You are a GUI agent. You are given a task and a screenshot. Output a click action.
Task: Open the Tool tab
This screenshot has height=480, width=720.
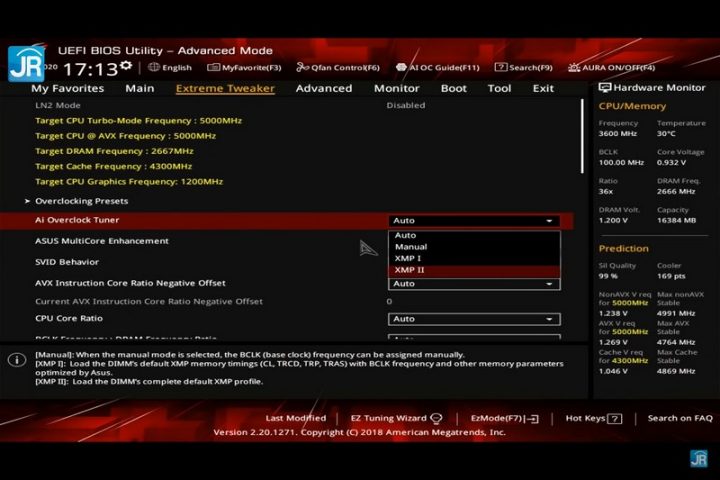(x=499, y=88)
